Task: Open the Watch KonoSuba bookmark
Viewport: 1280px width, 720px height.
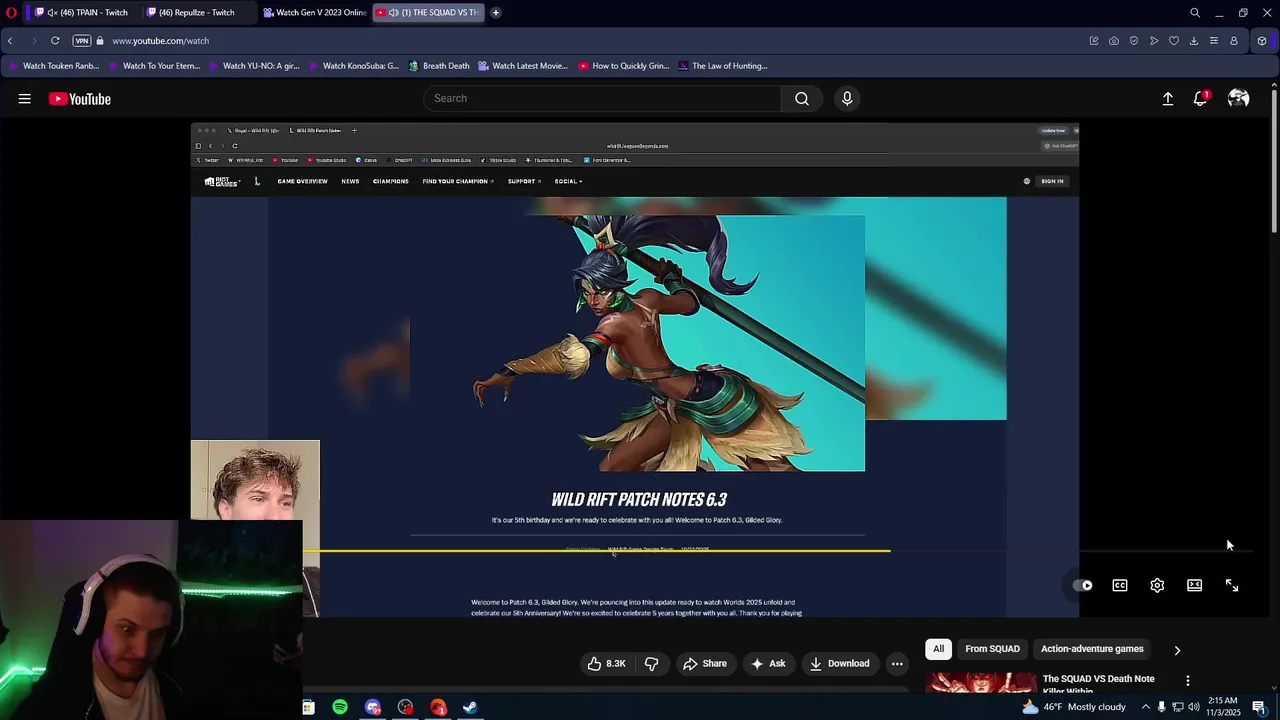Action: pos(353,66)
